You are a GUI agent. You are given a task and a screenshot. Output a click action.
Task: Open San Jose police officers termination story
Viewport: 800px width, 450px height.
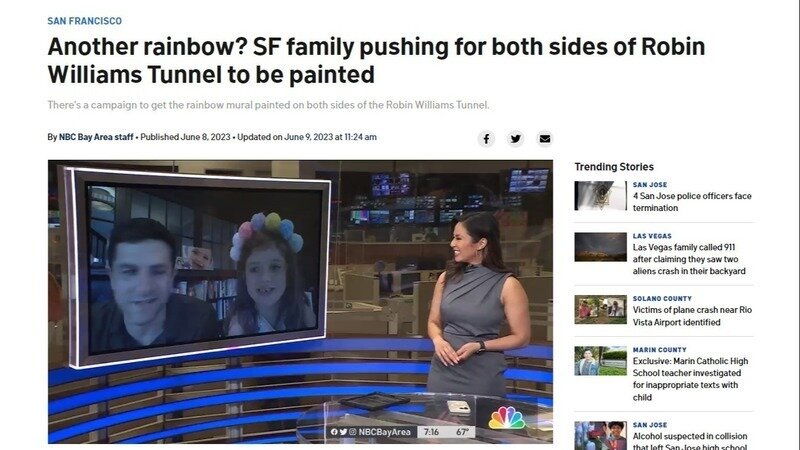point(692,202)
